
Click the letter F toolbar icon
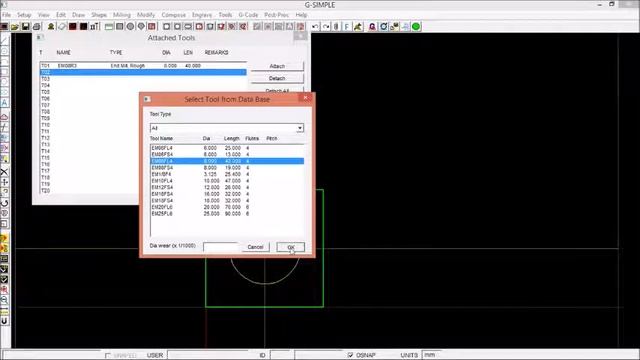click(x=347, y=27)
